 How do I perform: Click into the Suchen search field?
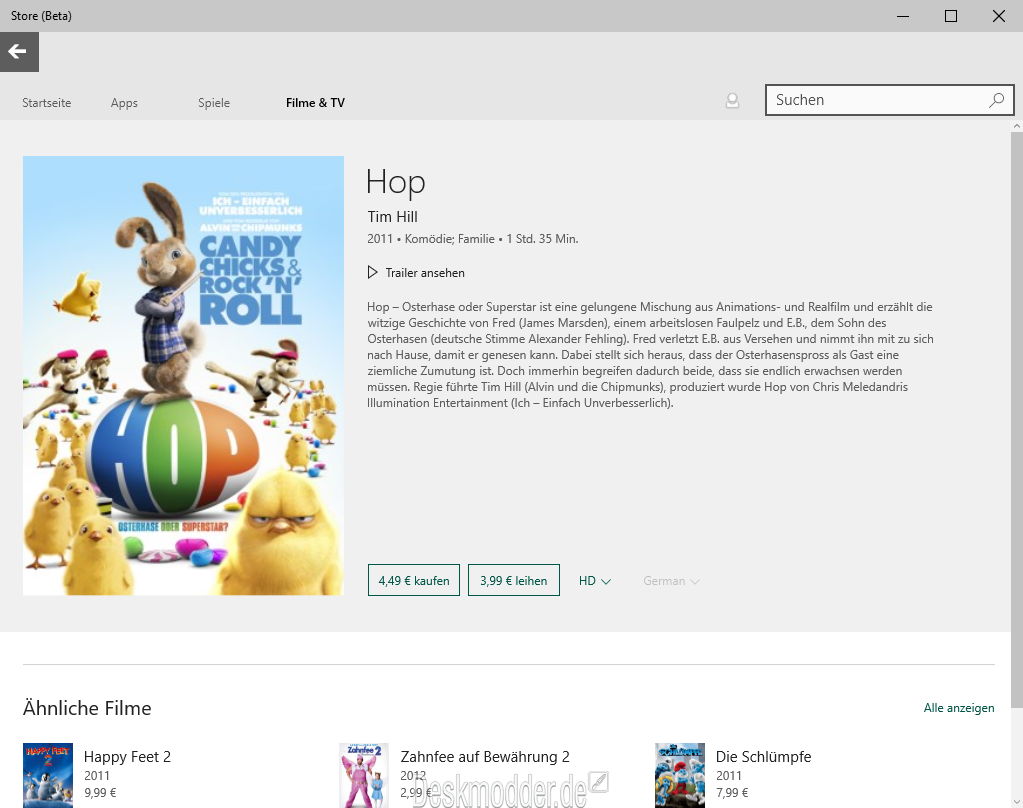coord(875,100)
